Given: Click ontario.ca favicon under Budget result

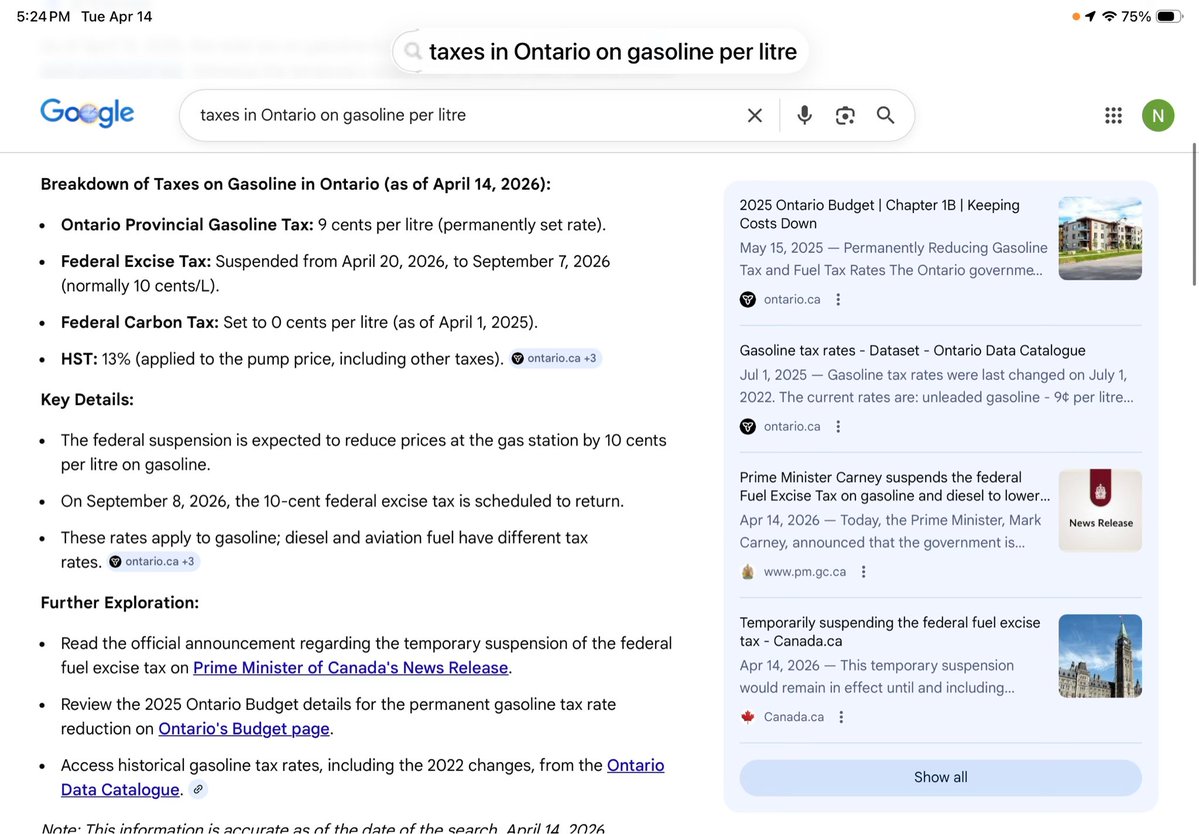Looking at the screenshot, I should [748, 300].
